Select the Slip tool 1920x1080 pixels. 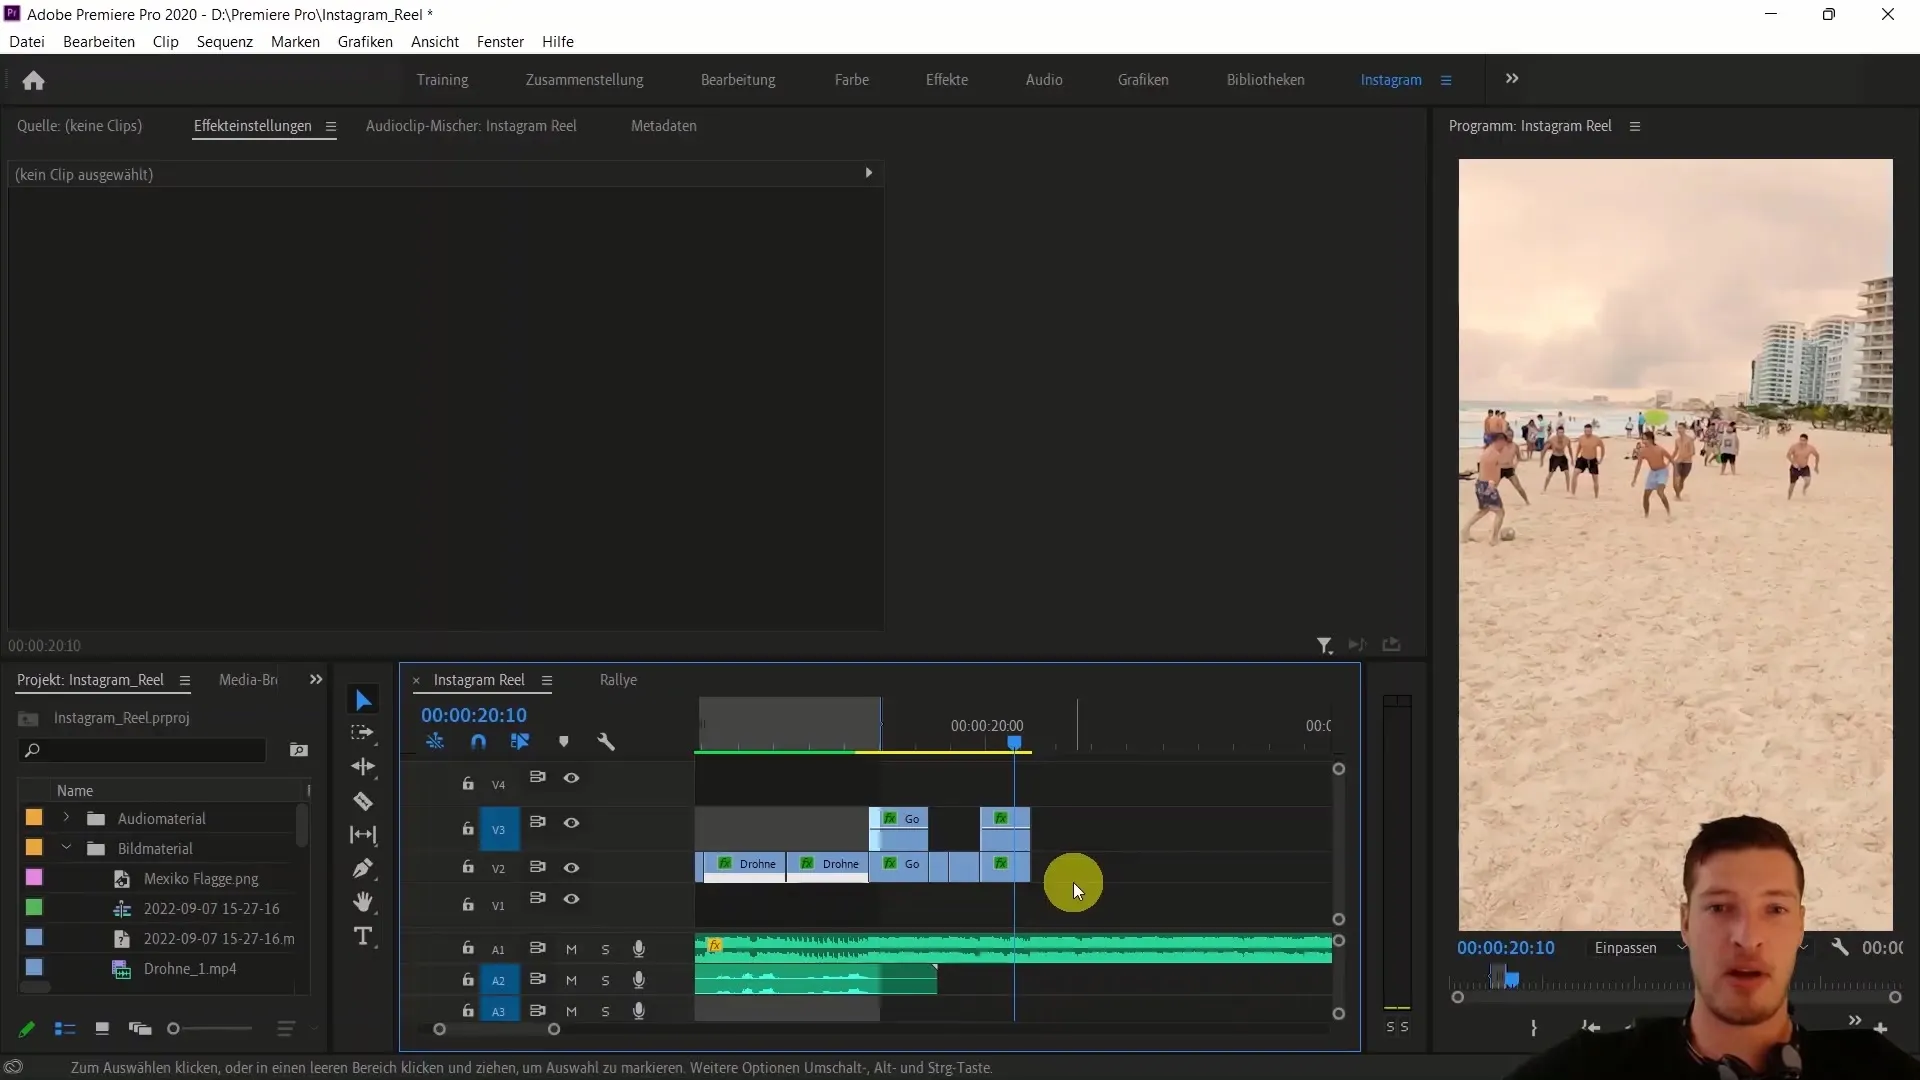(x=363, y=835)
